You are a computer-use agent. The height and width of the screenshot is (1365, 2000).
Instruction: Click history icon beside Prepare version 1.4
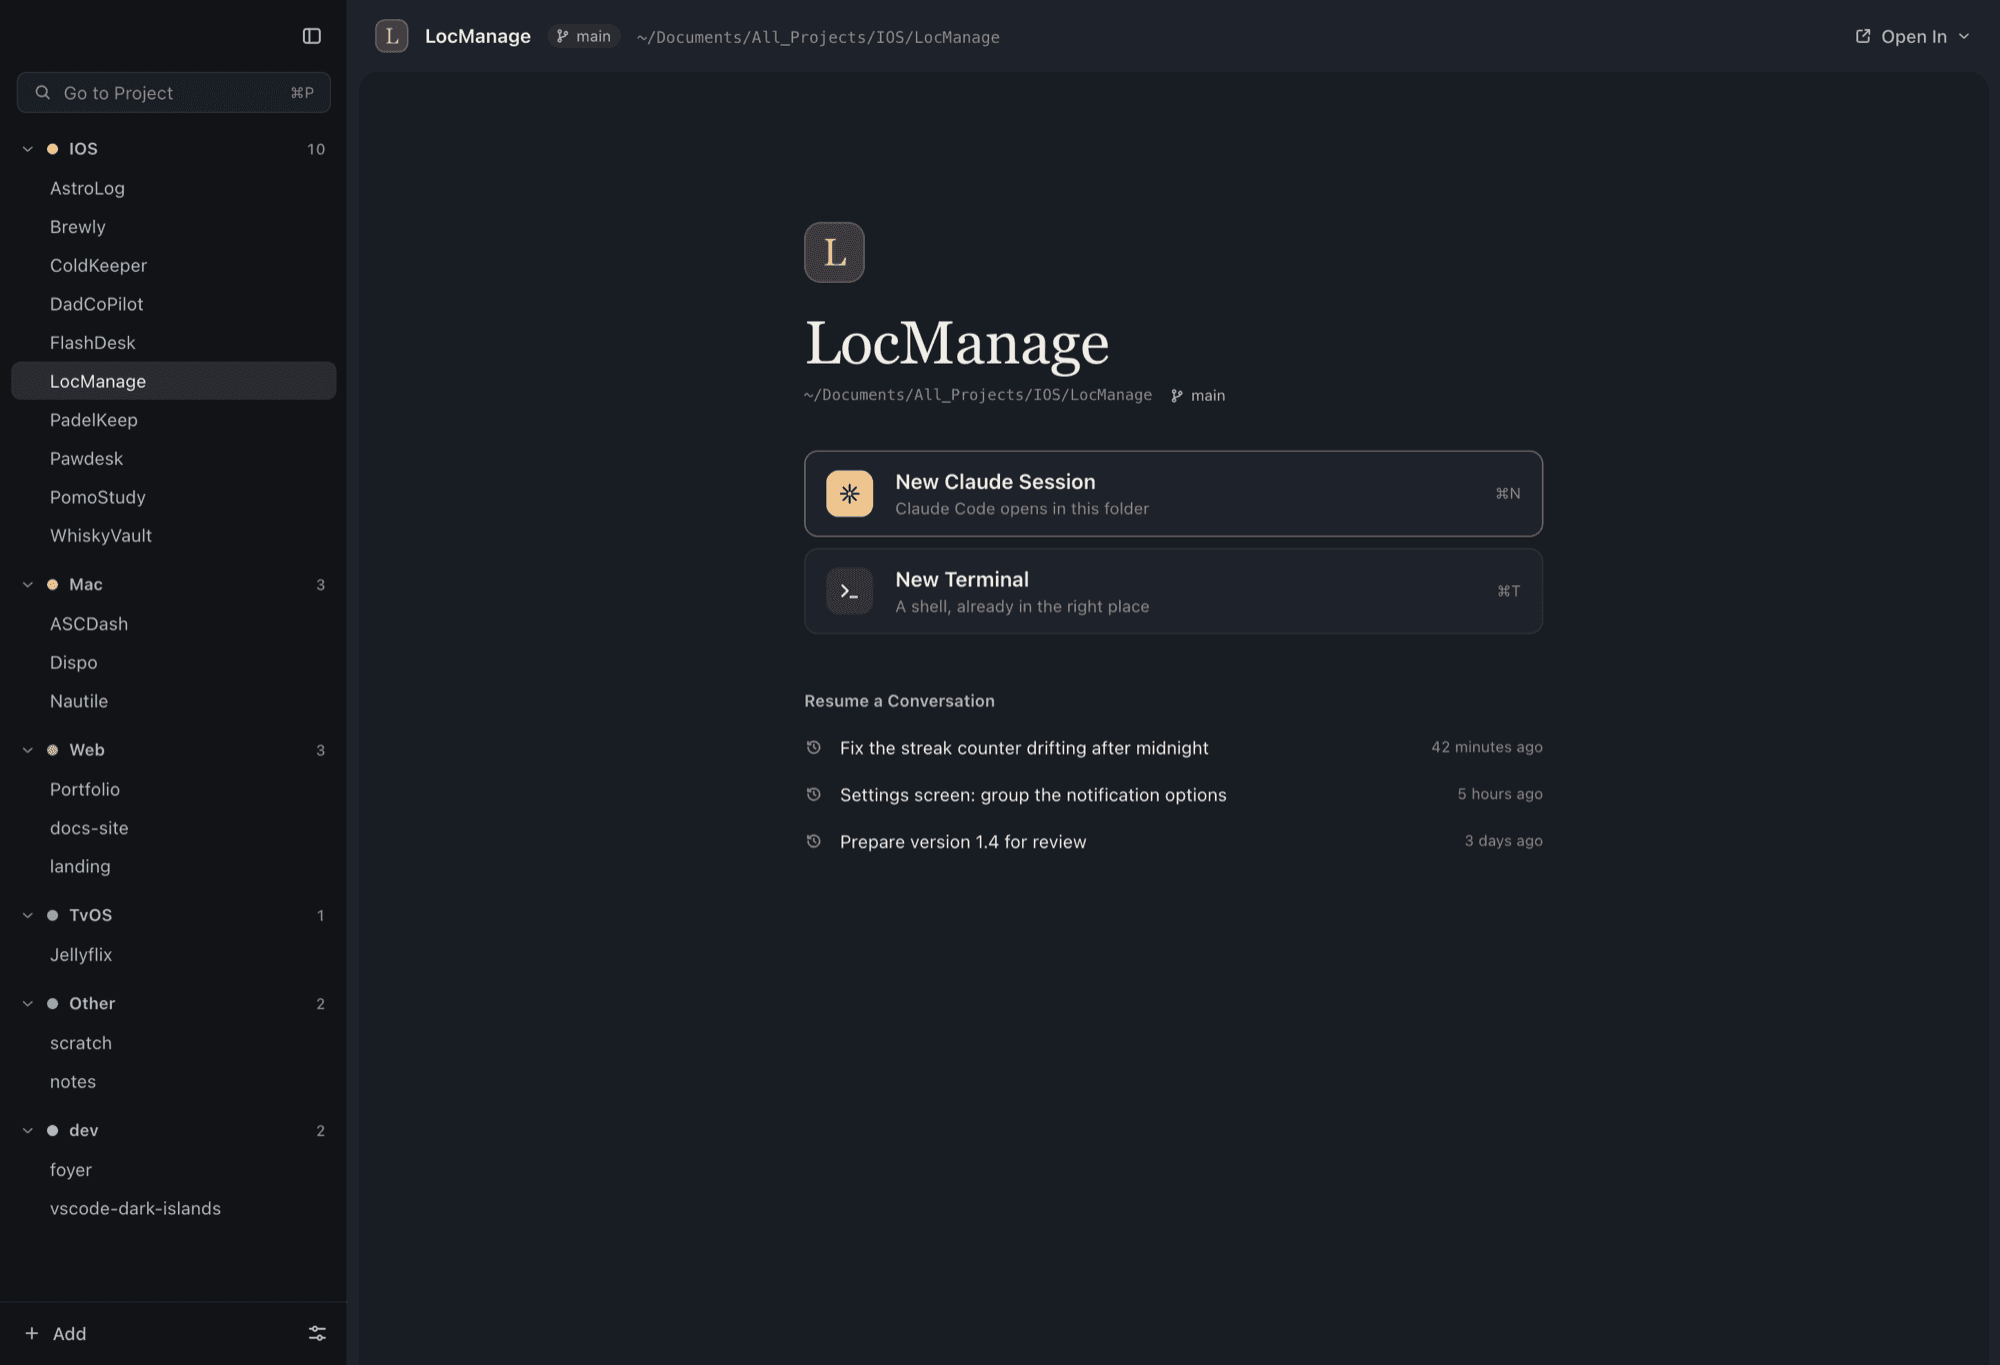(814, 841)
